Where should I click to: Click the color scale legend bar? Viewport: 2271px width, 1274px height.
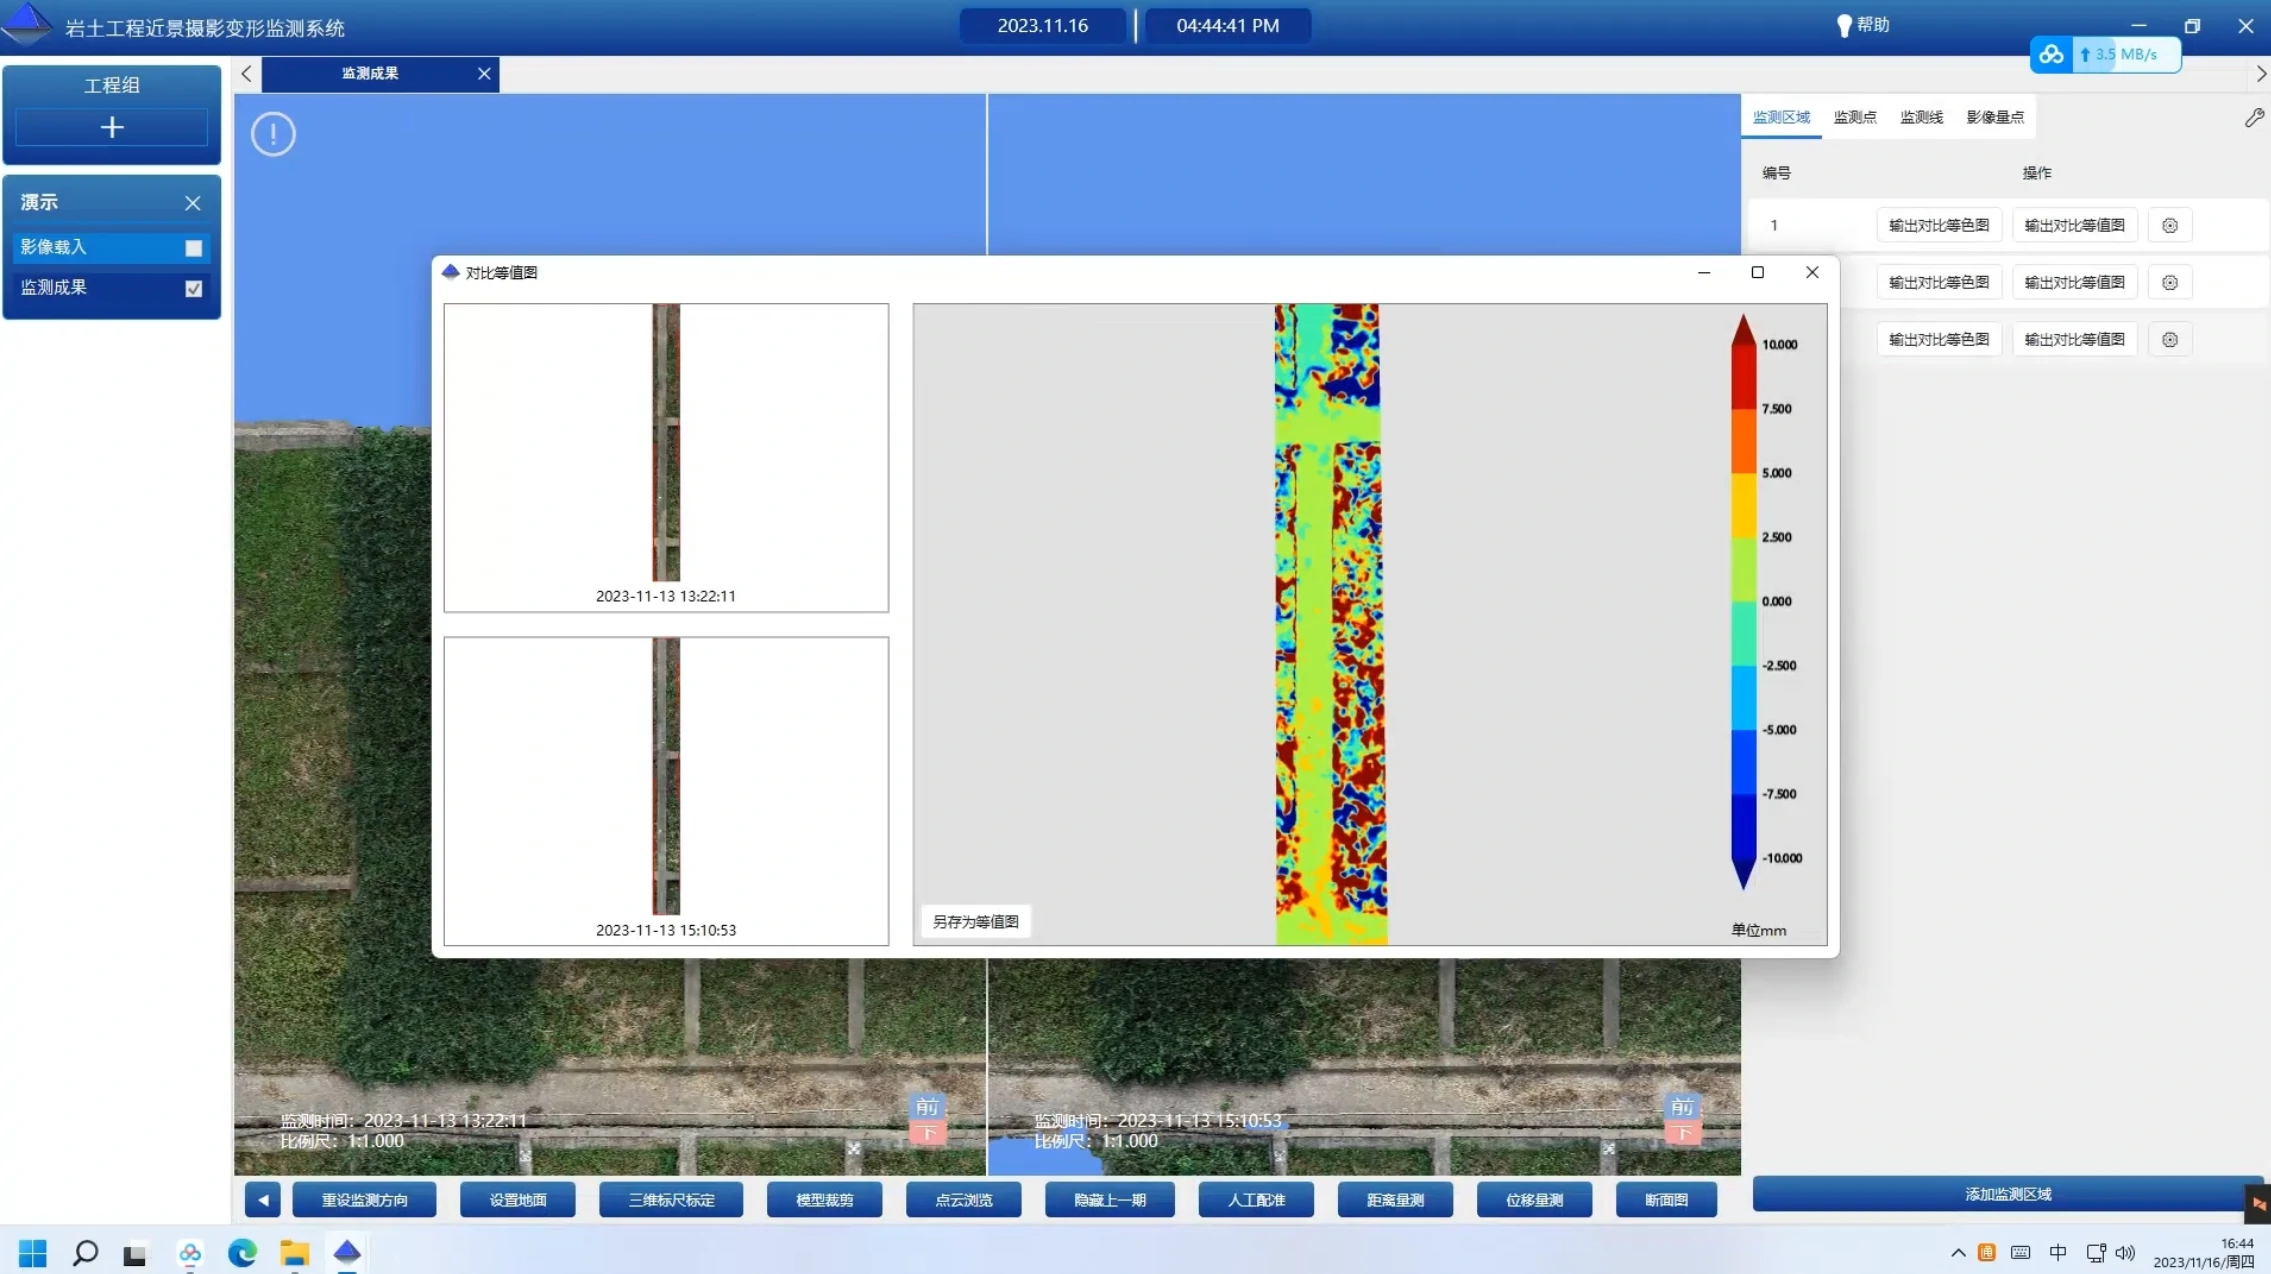(x=1743, y=601)
